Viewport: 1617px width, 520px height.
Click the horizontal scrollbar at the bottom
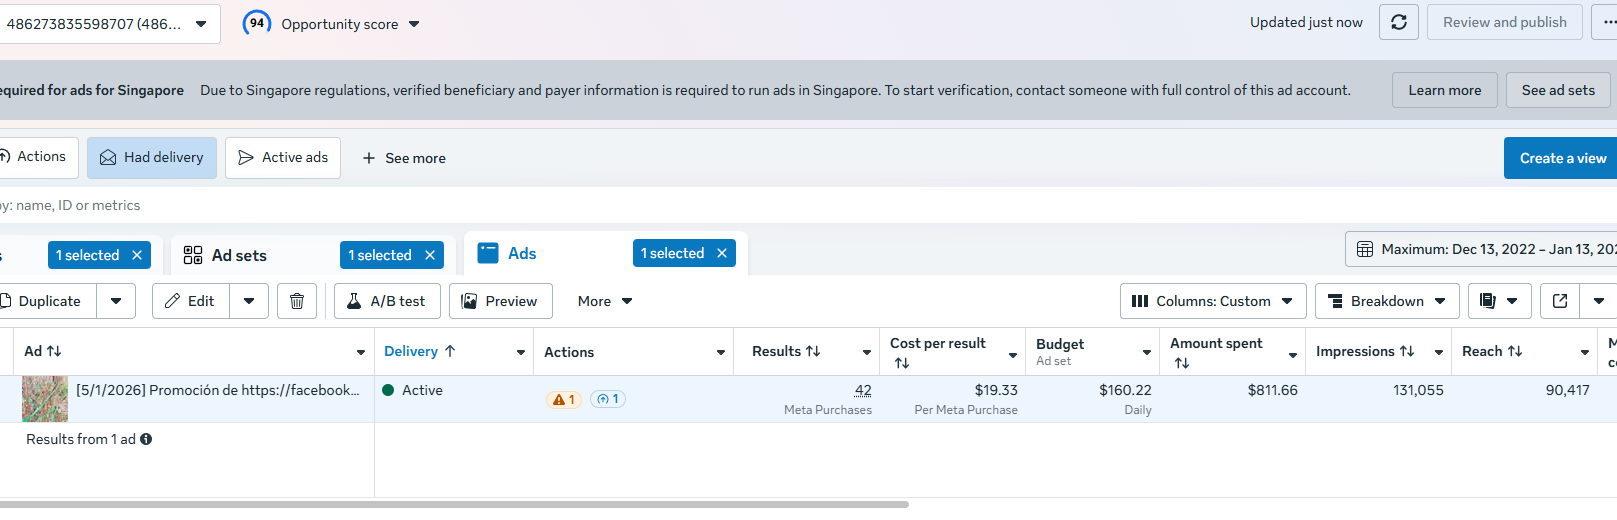tap(450, 504)
